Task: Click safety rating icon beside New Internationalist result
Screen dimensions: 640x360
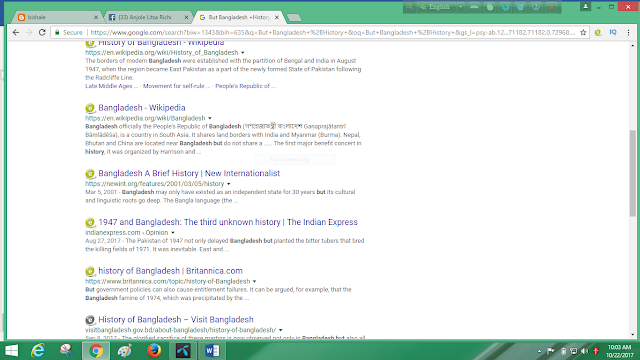Action: [x=90, y=173]
